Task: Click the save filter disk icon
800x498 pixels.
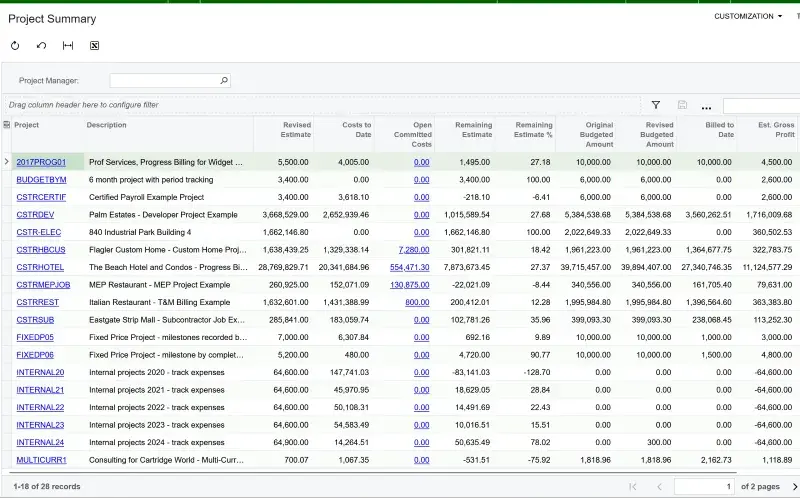Action: [x=682, y=105]
